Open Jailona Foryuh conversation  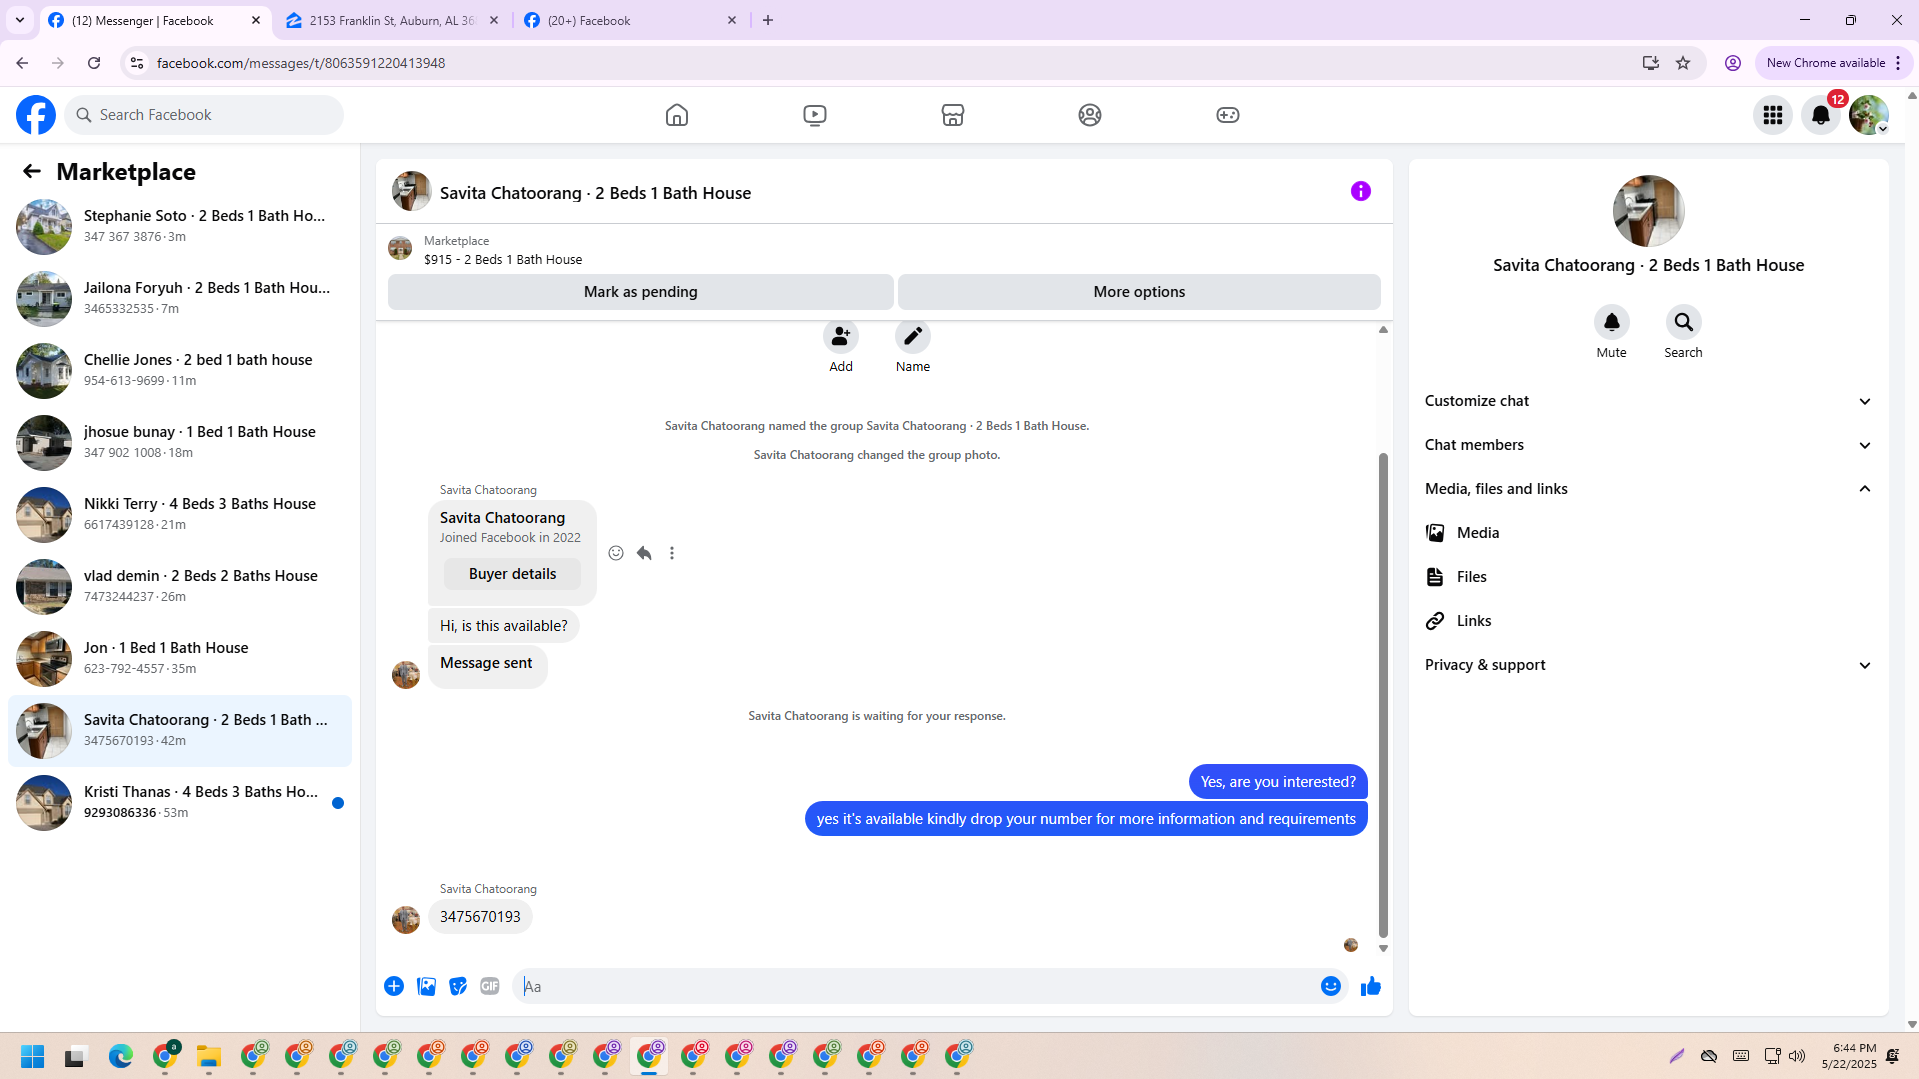[x=180, y=299]
